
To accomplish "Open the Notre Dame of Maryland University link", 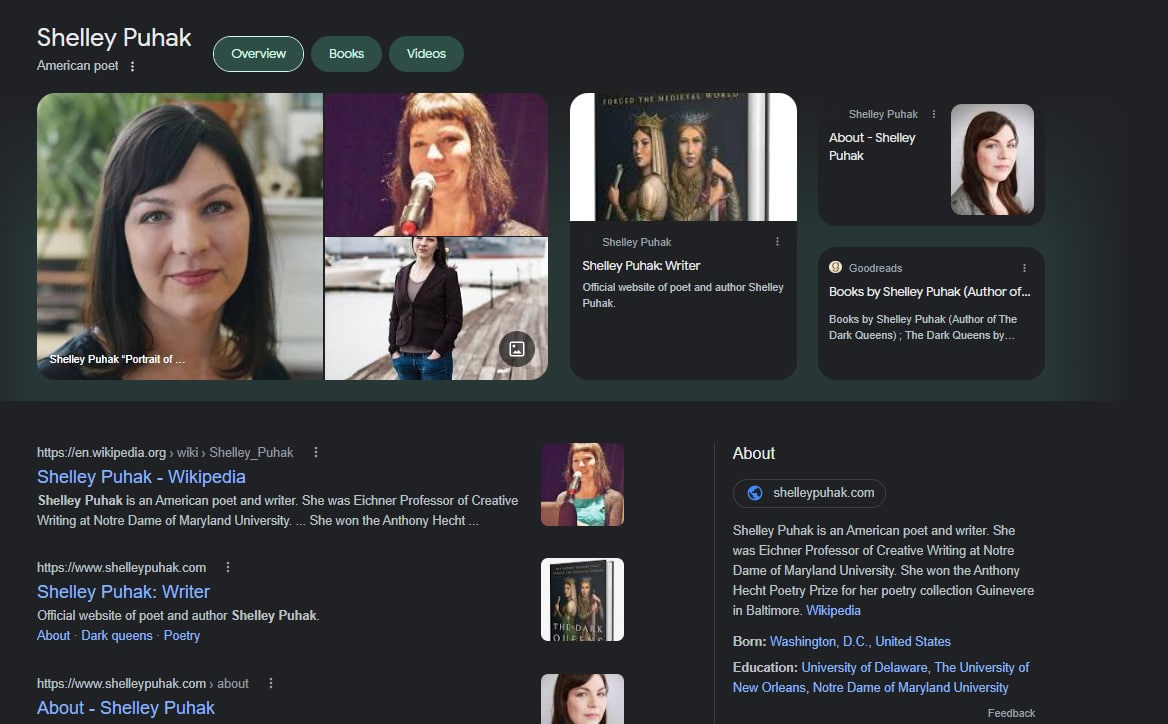I will (x=910, y=688).
